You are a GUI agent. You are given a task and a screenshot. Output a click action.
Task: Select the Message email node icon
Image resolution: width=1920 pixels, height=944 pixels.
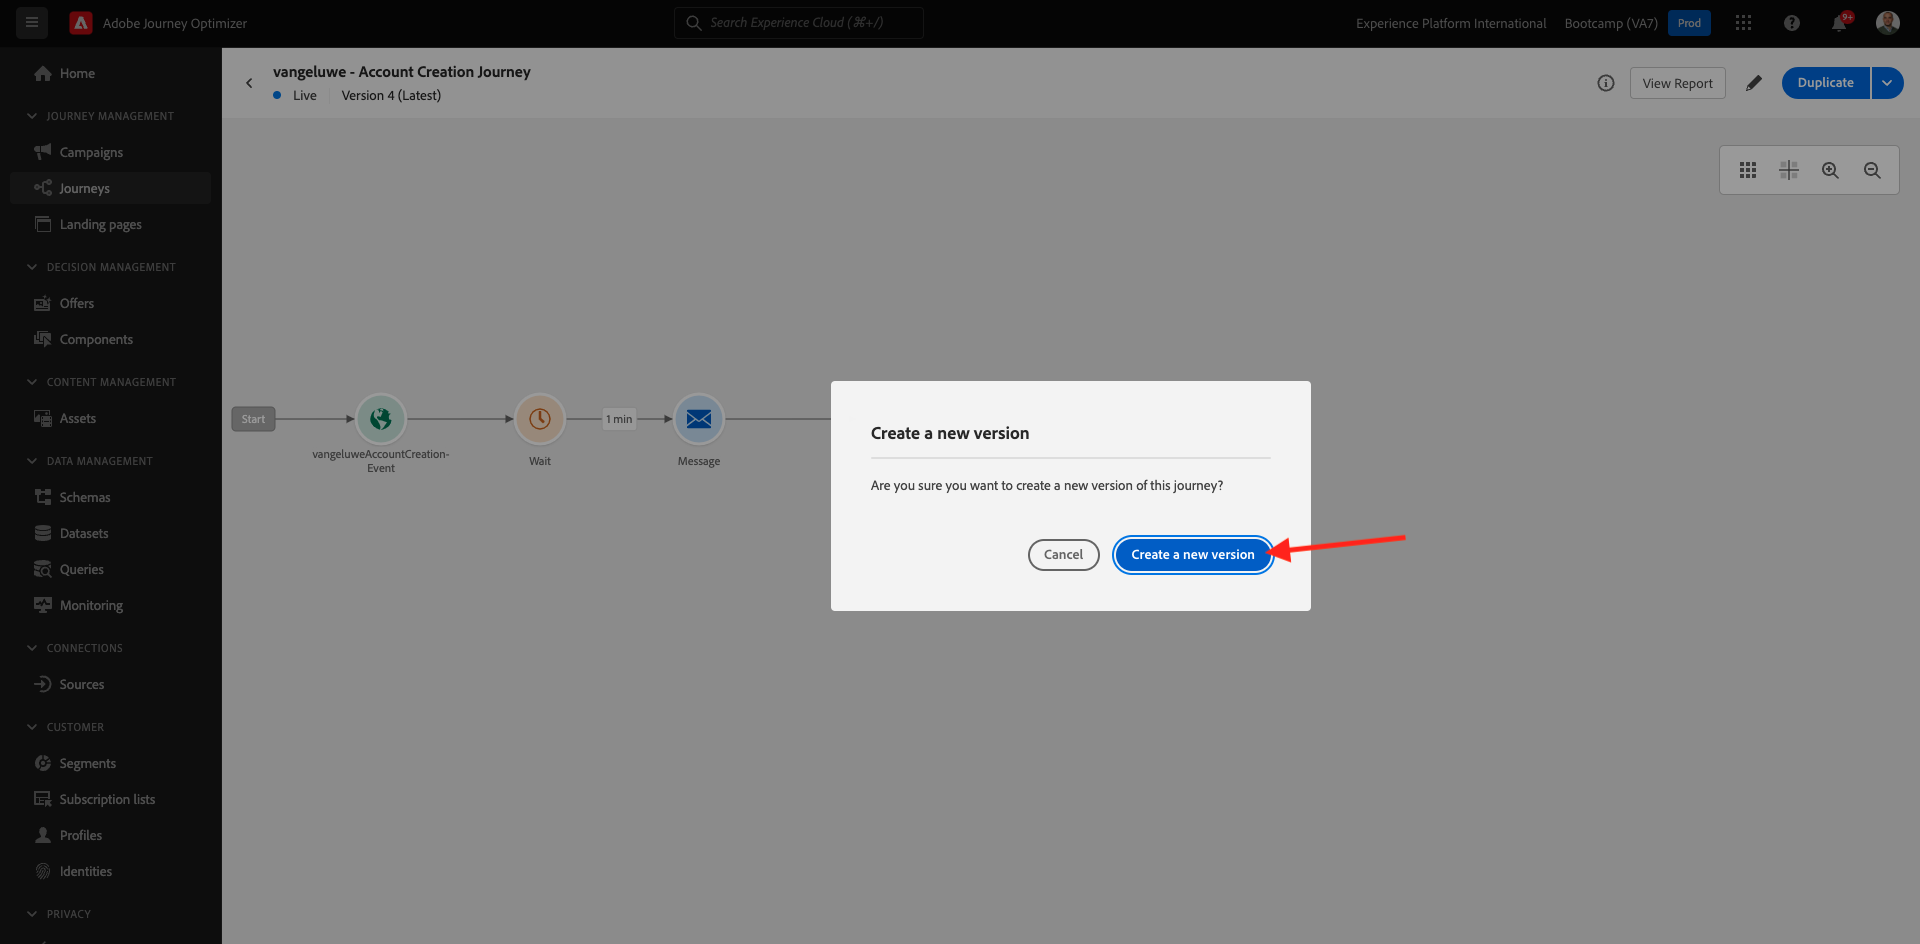pos(699,419)
